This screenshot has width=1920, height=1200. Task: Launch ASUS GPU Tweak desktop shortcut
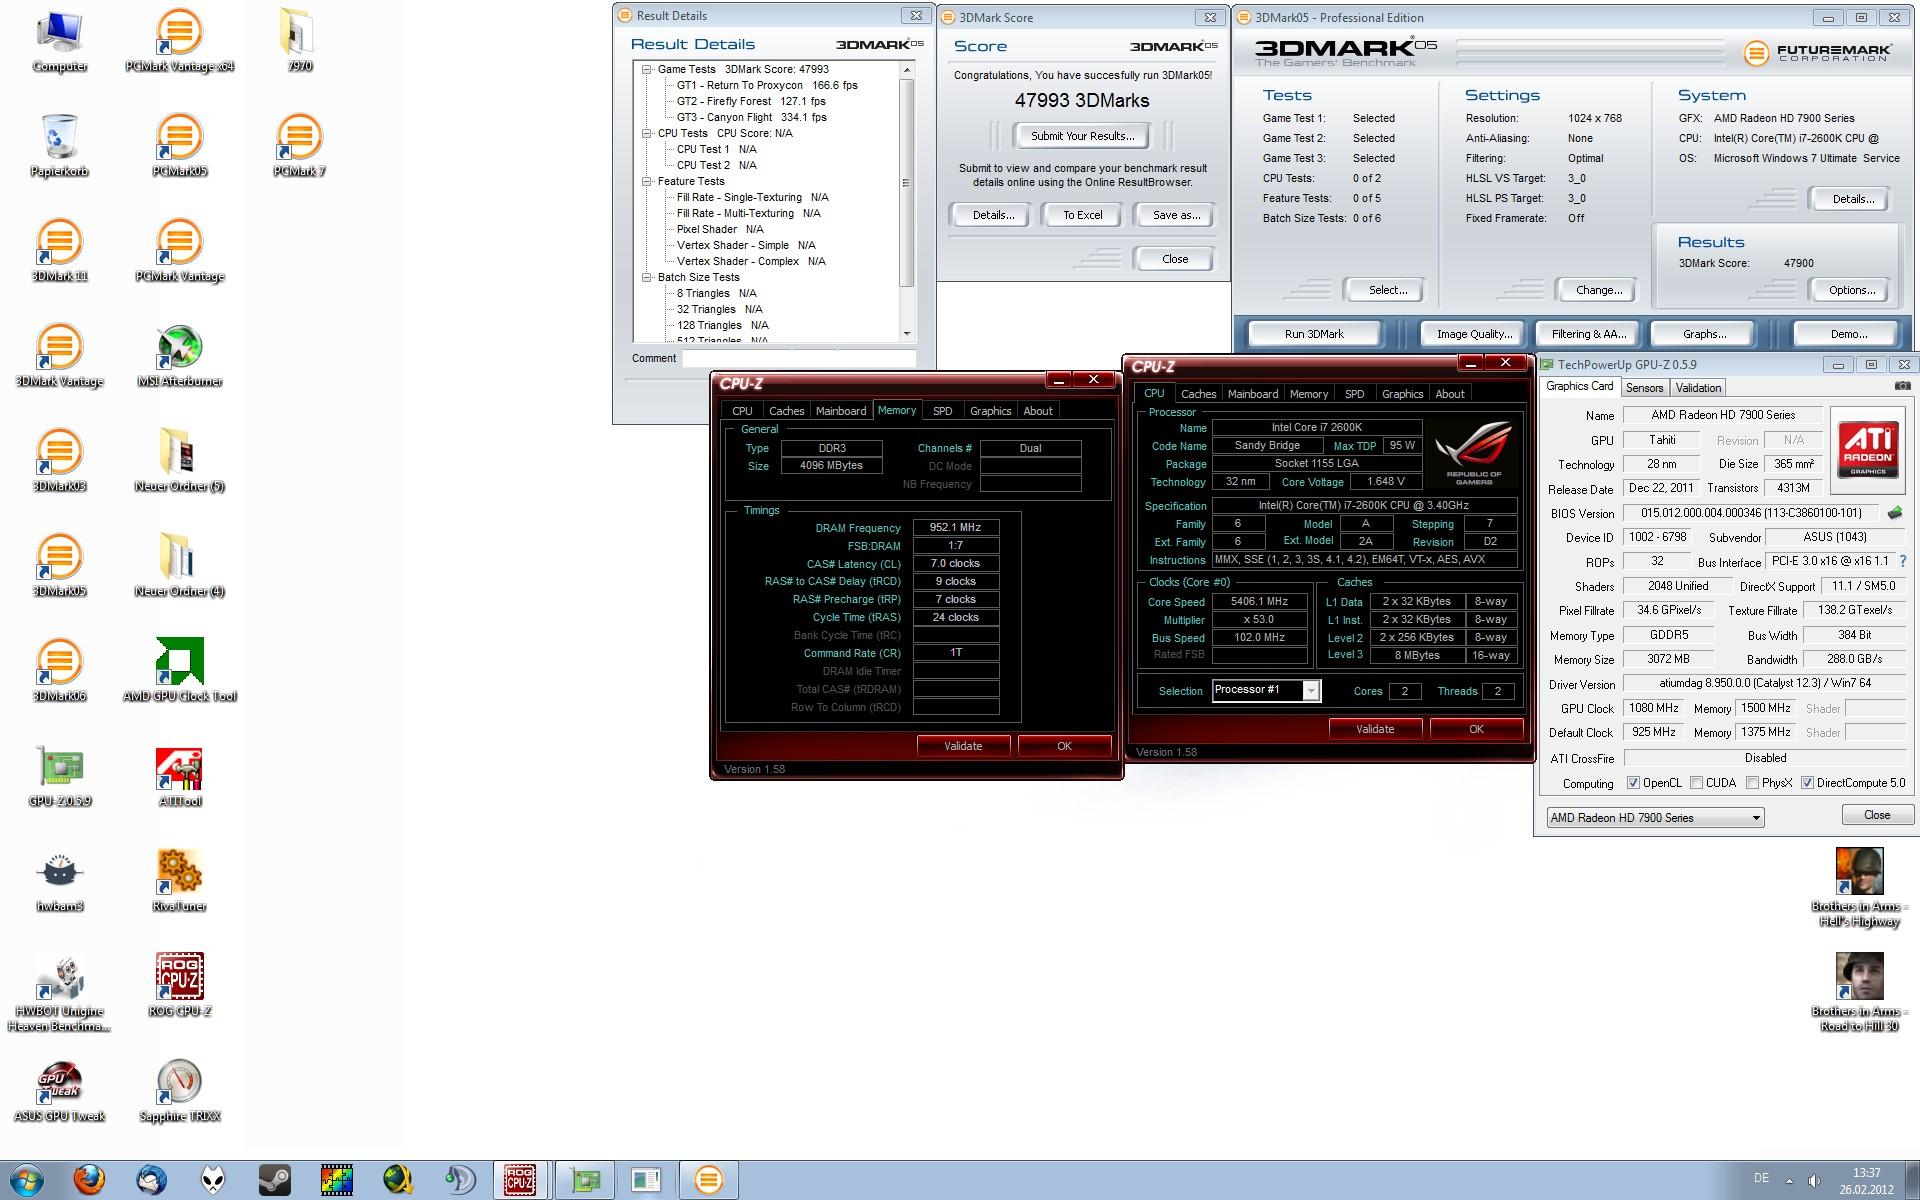pos(59,1091)
